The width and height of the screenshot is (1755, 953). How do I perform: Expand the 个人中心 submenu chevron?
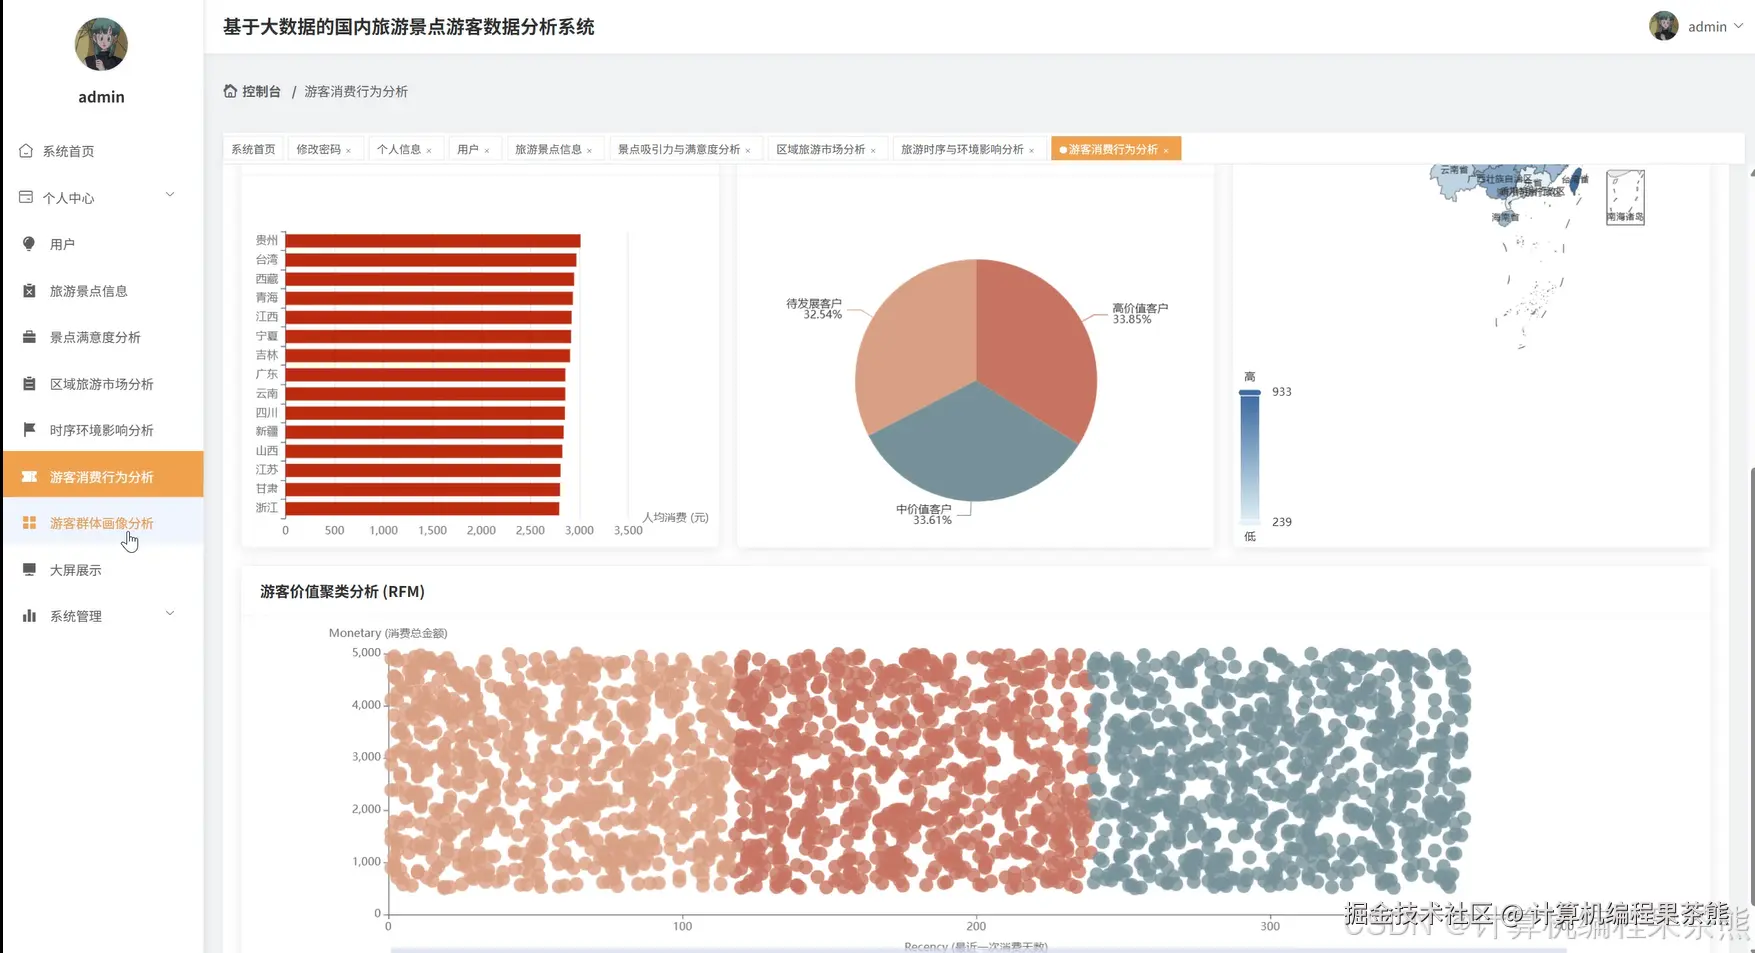click(x=170, y=195)
